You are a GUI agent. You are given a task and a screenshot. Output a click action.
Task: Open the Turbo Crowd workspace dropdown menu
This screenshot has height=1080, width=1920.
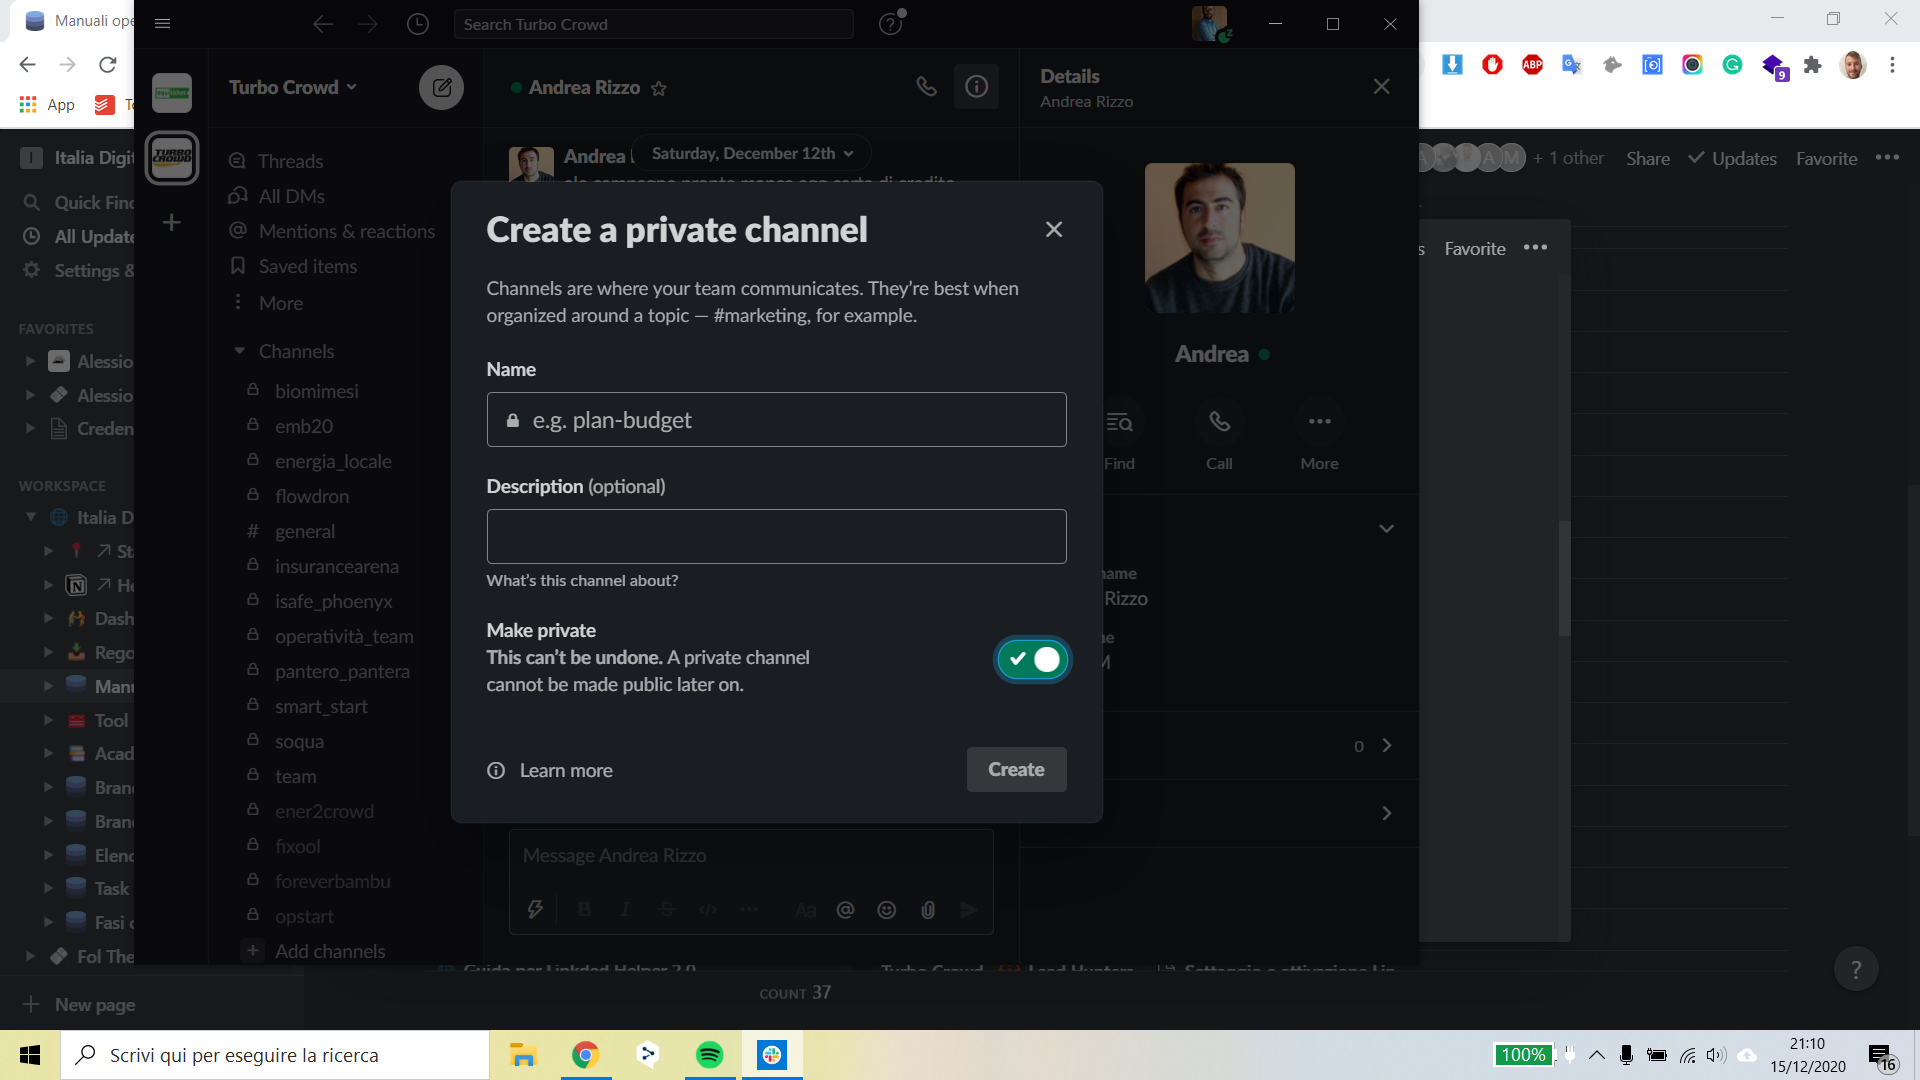click(292, 87)
